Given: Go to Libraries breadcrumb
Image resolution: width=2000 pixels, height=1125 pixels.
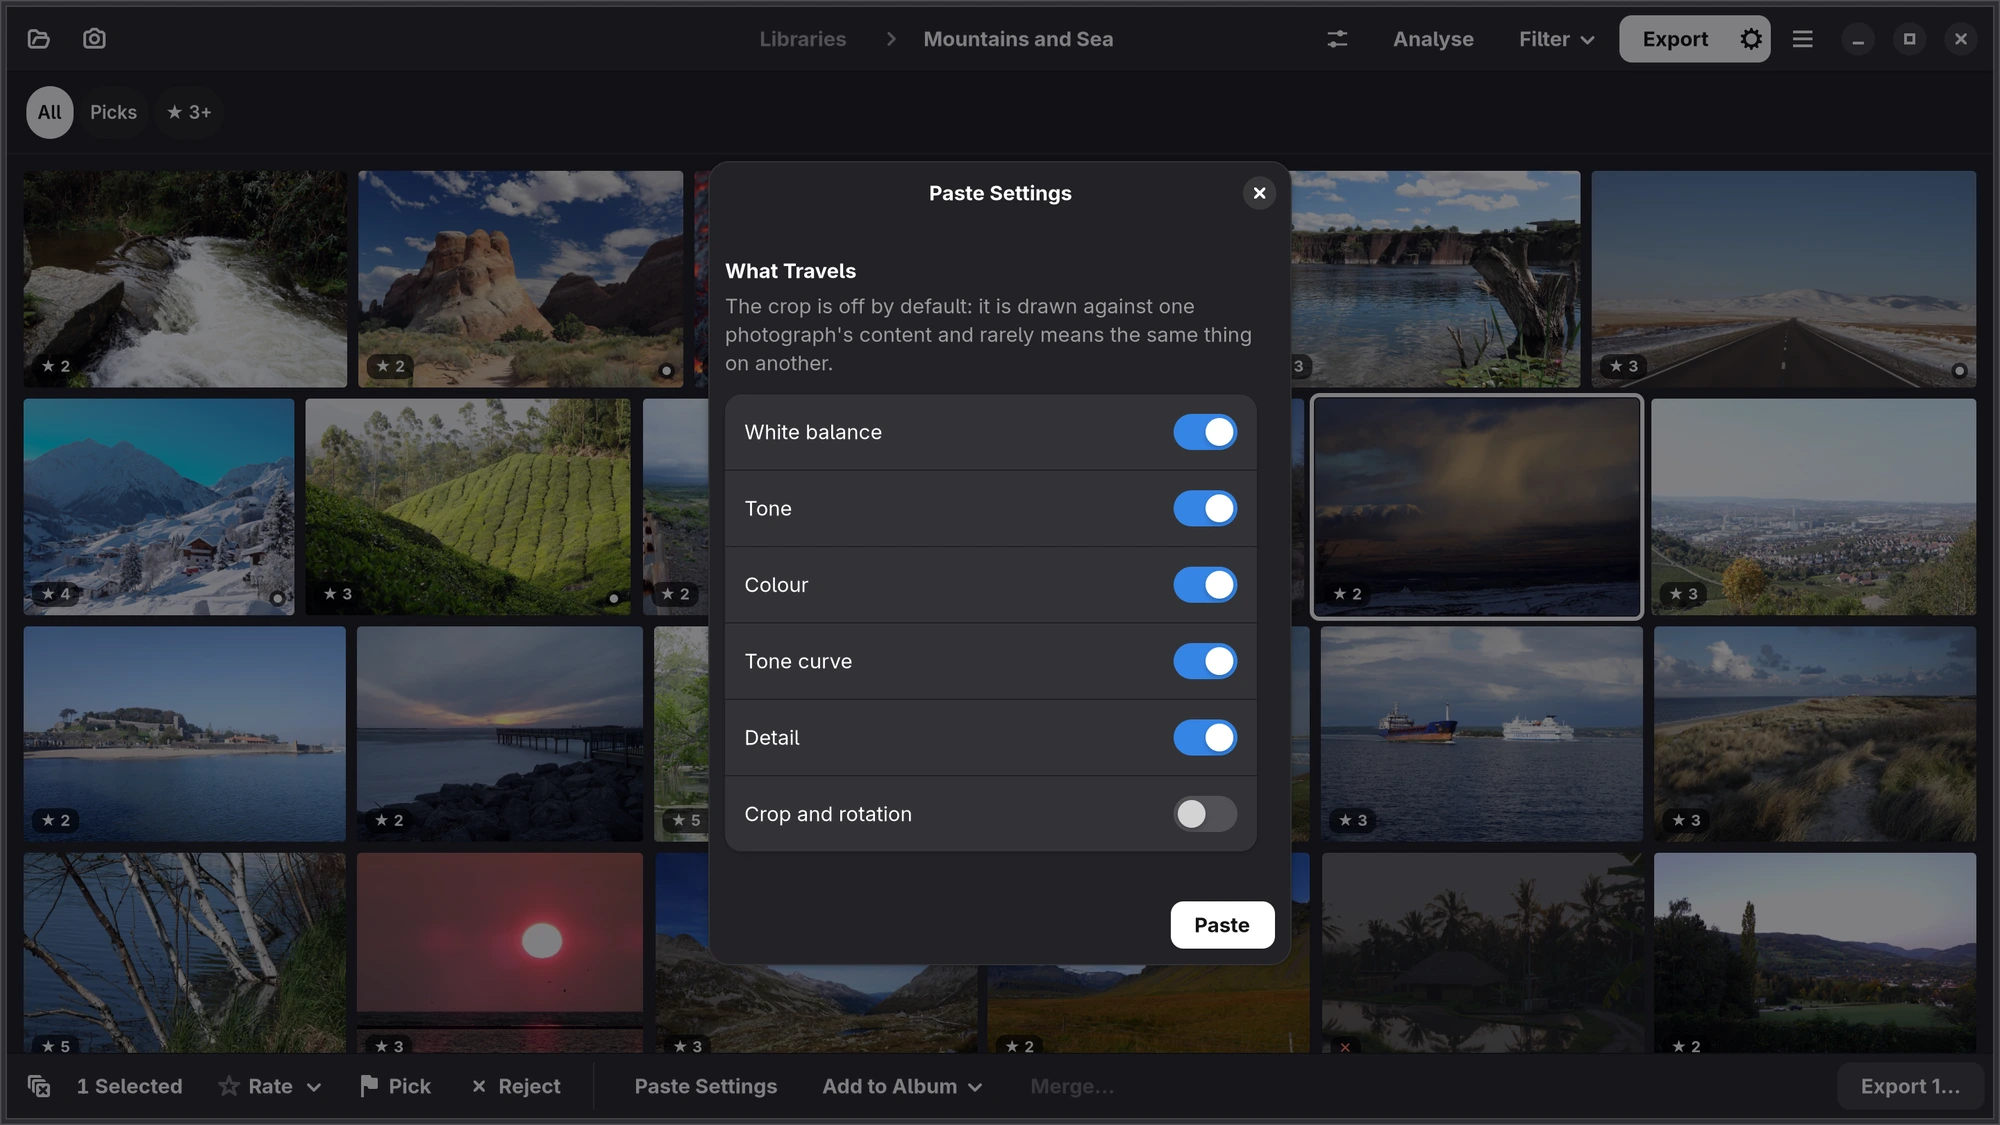Looking at the screenshot, I should click(802, 39).
